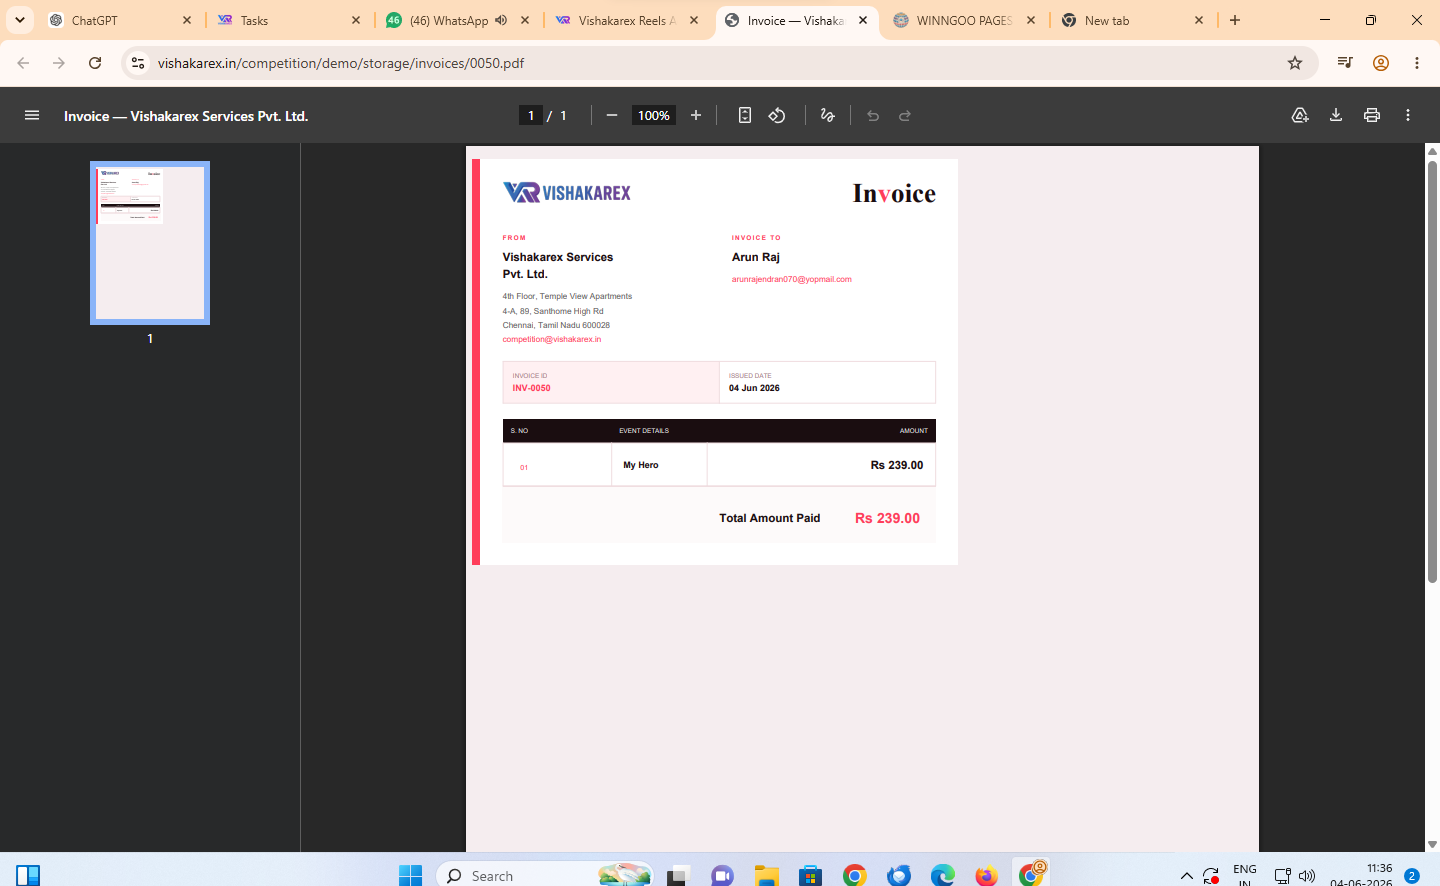Open the Chrome profile icon
The image size is (1440, 886).
tap(1381, 63)
